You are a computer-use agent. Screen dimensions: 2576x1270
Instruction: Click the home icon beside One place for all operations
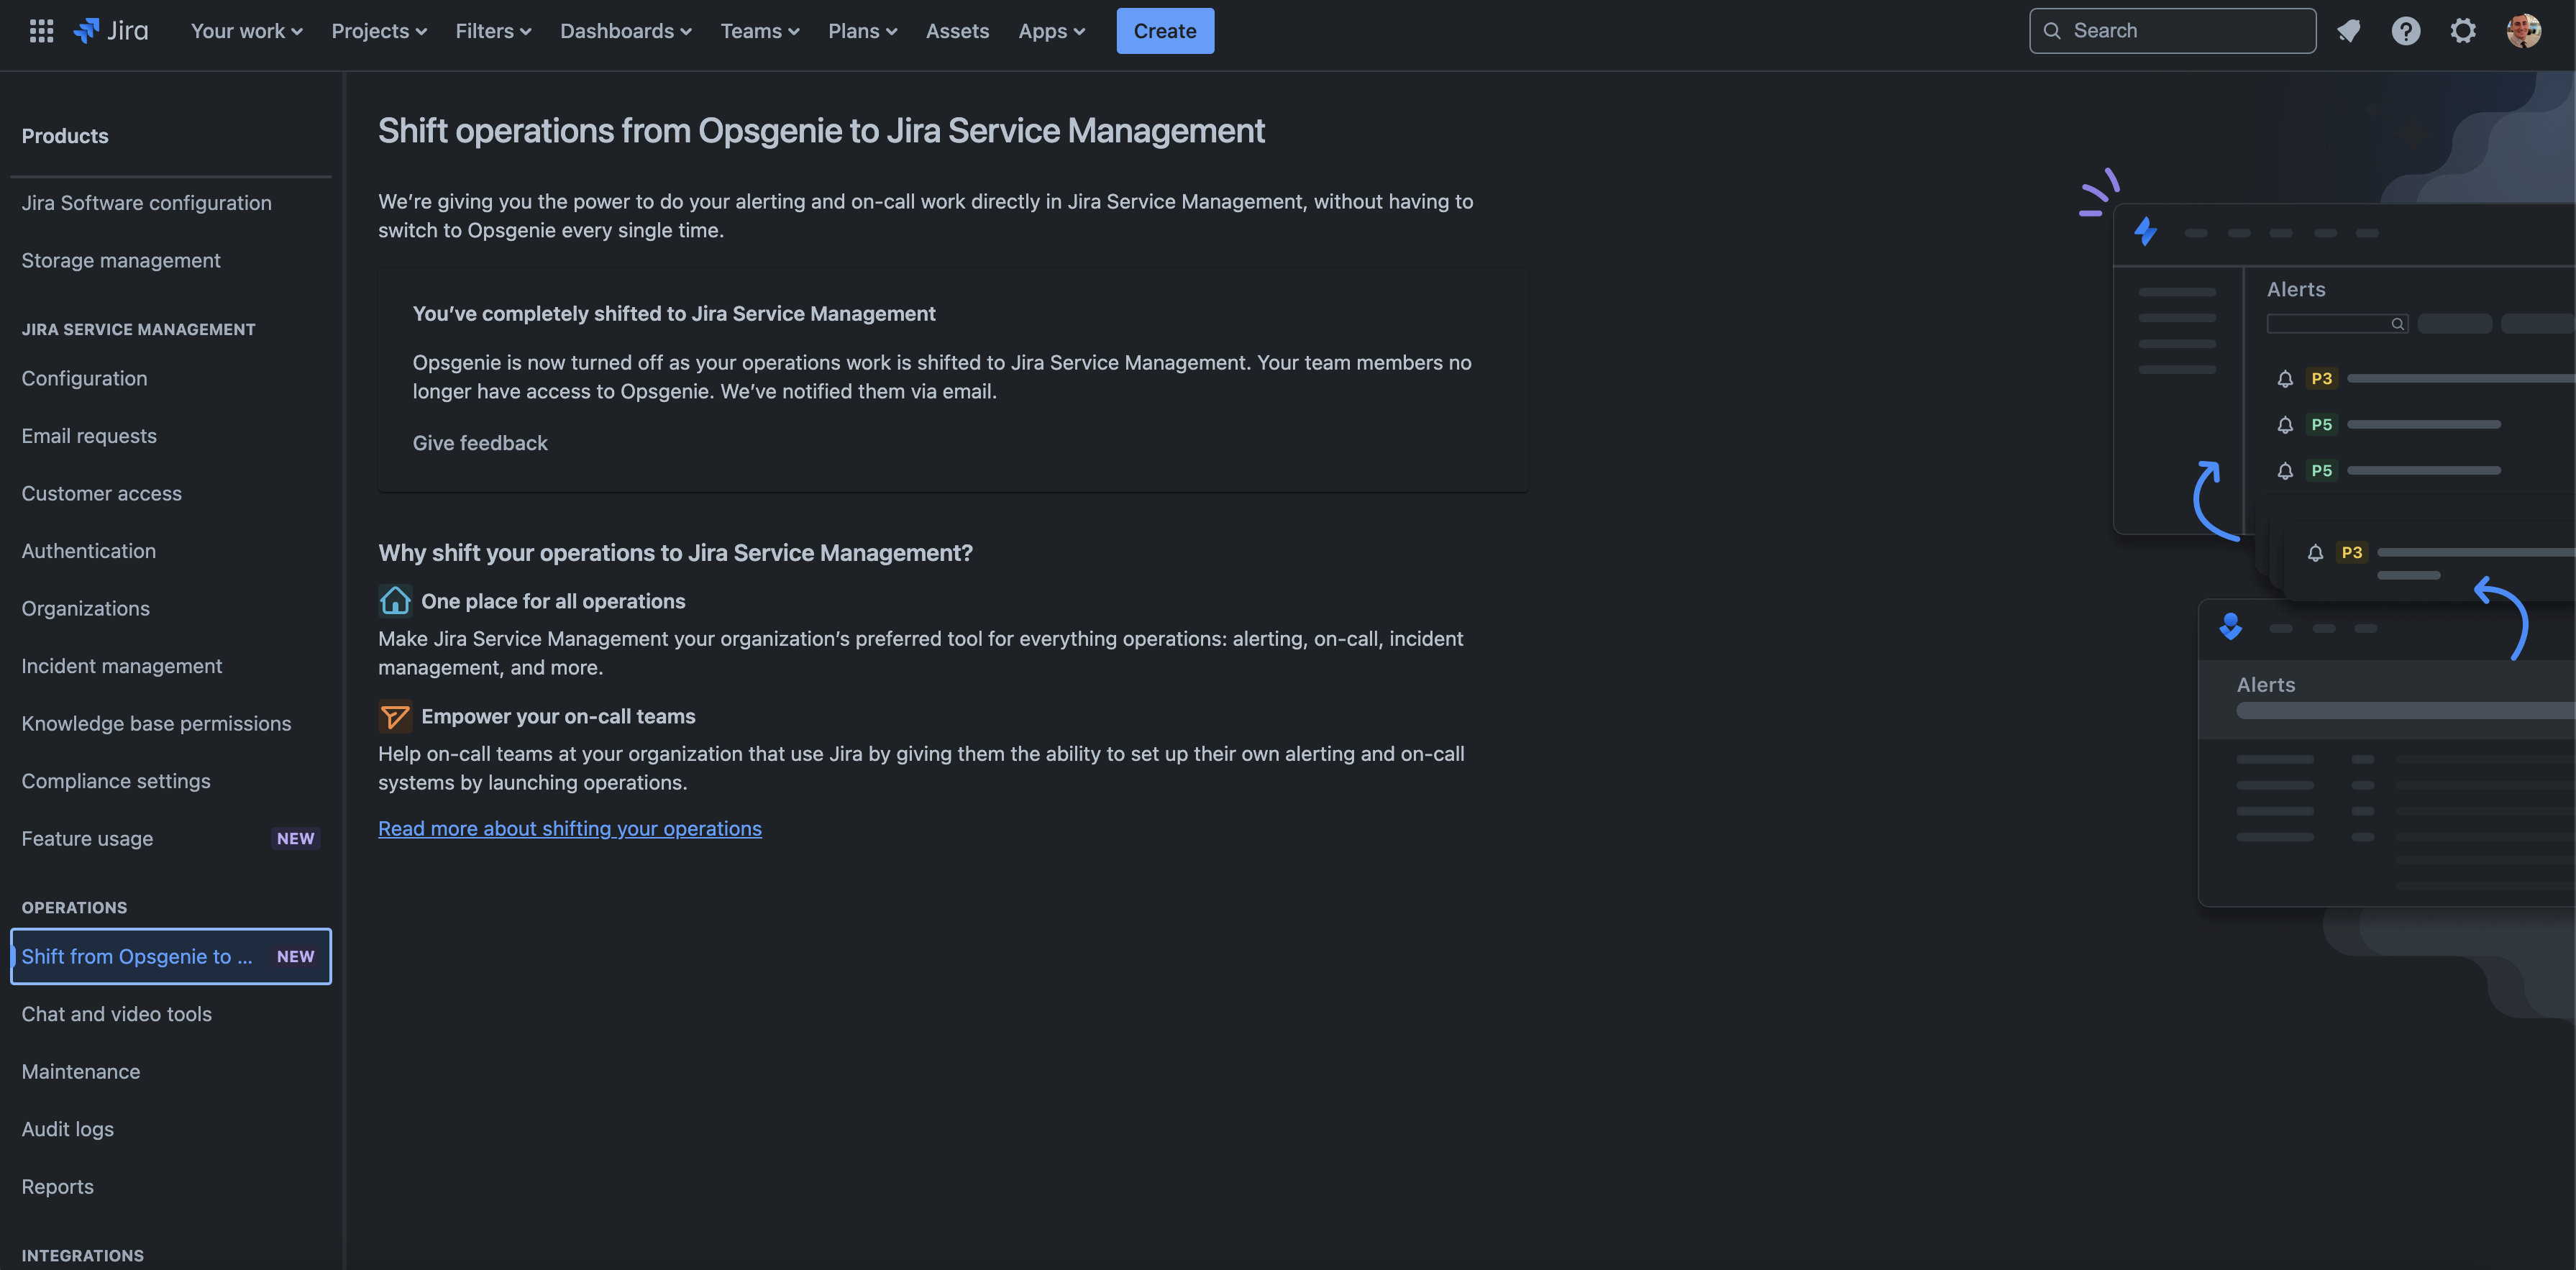click(395, 600)
